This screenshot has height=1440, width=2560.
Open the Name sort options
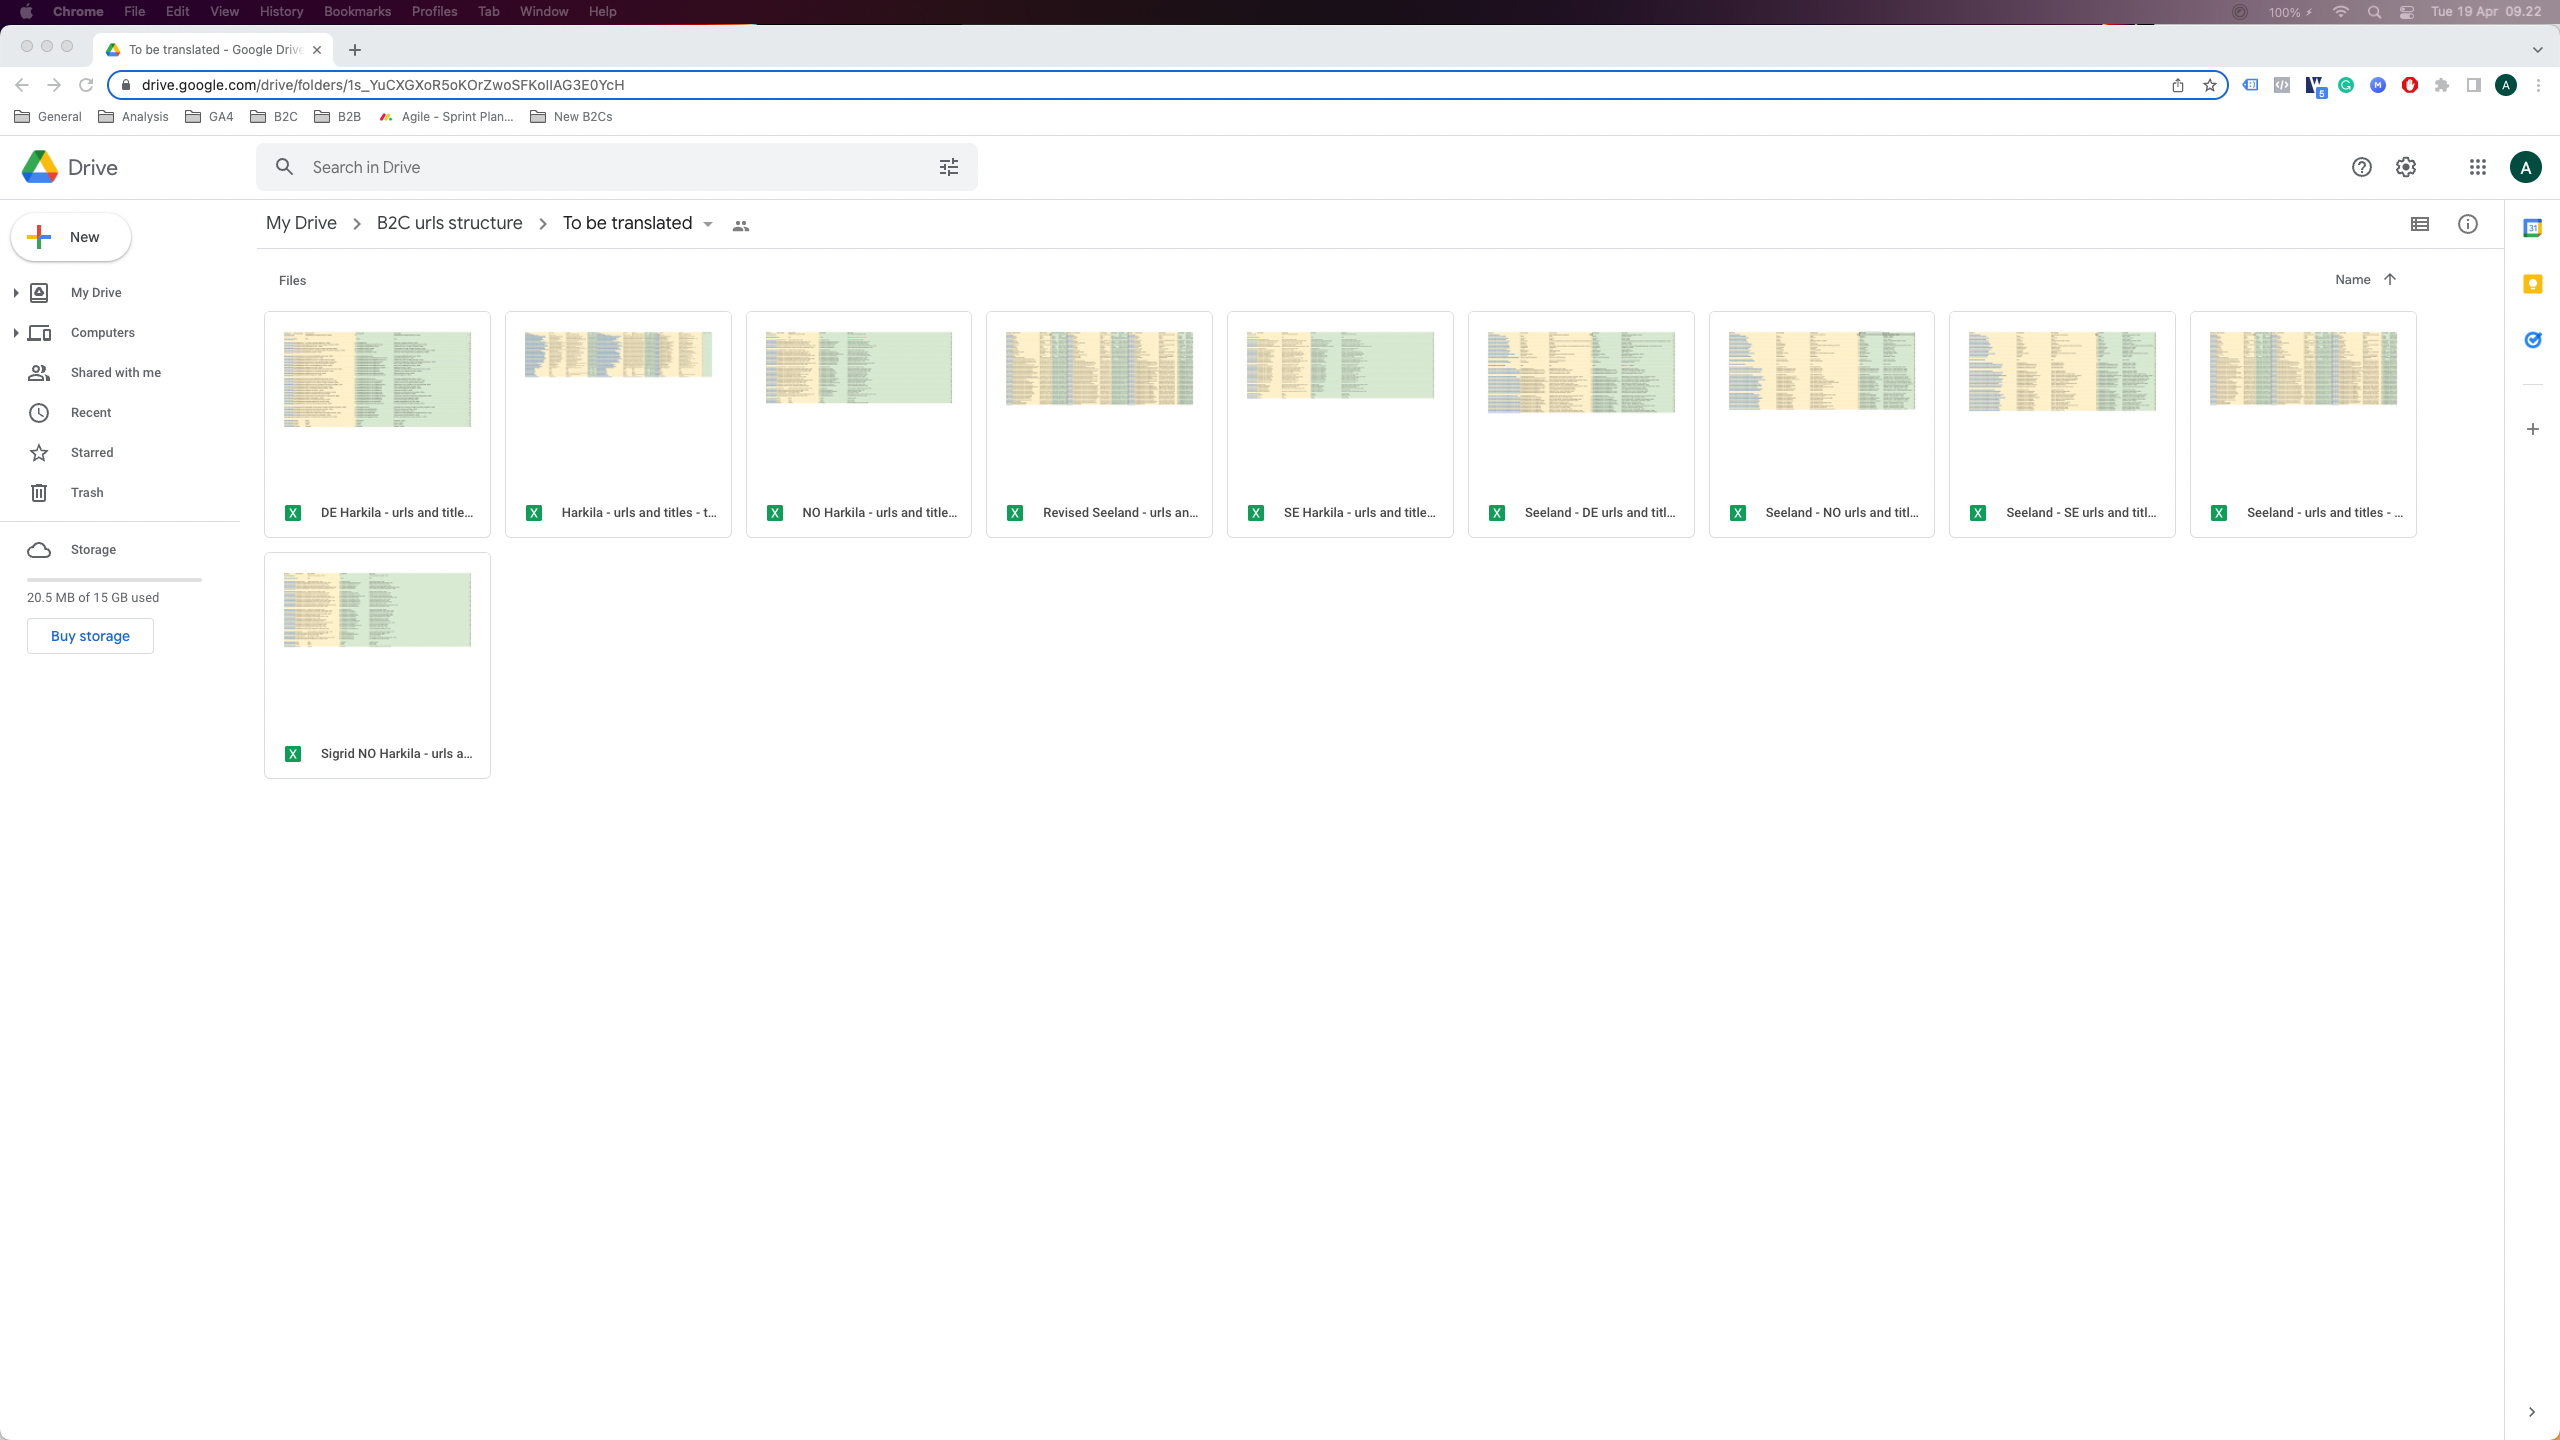tap(2353, 280)
